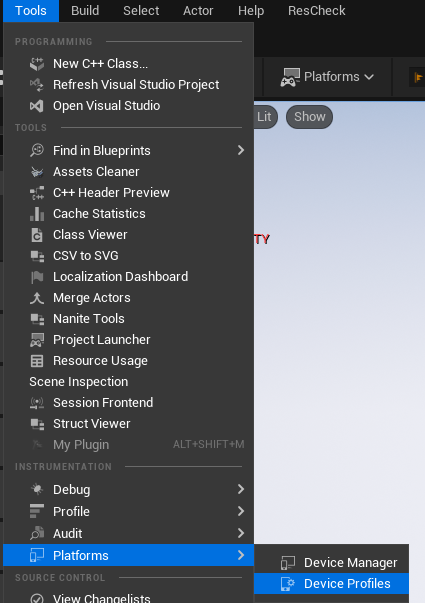Click the Session Frontend broadcast icon
Image resolution: width=425 pixels, height=603 pixels.
tap(37, 403)
